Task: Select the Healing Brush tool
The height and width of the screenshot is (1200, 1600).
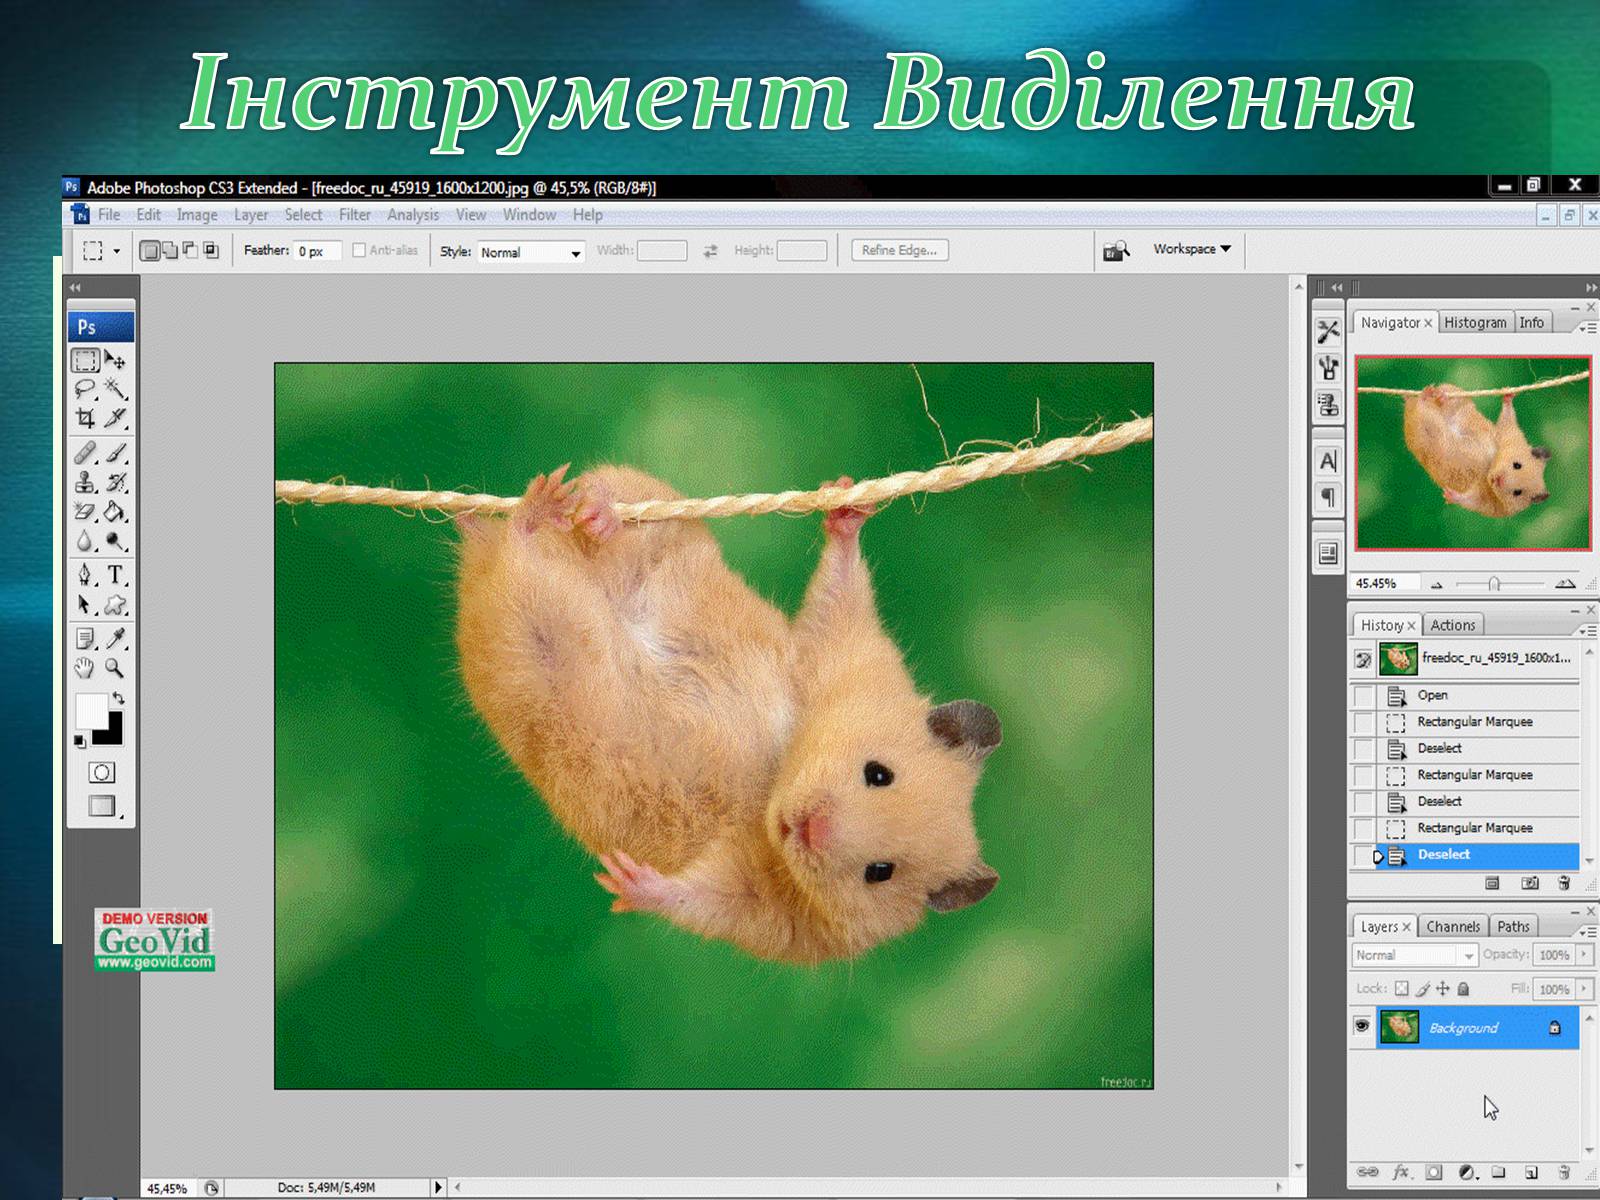Action: (86, 453)
